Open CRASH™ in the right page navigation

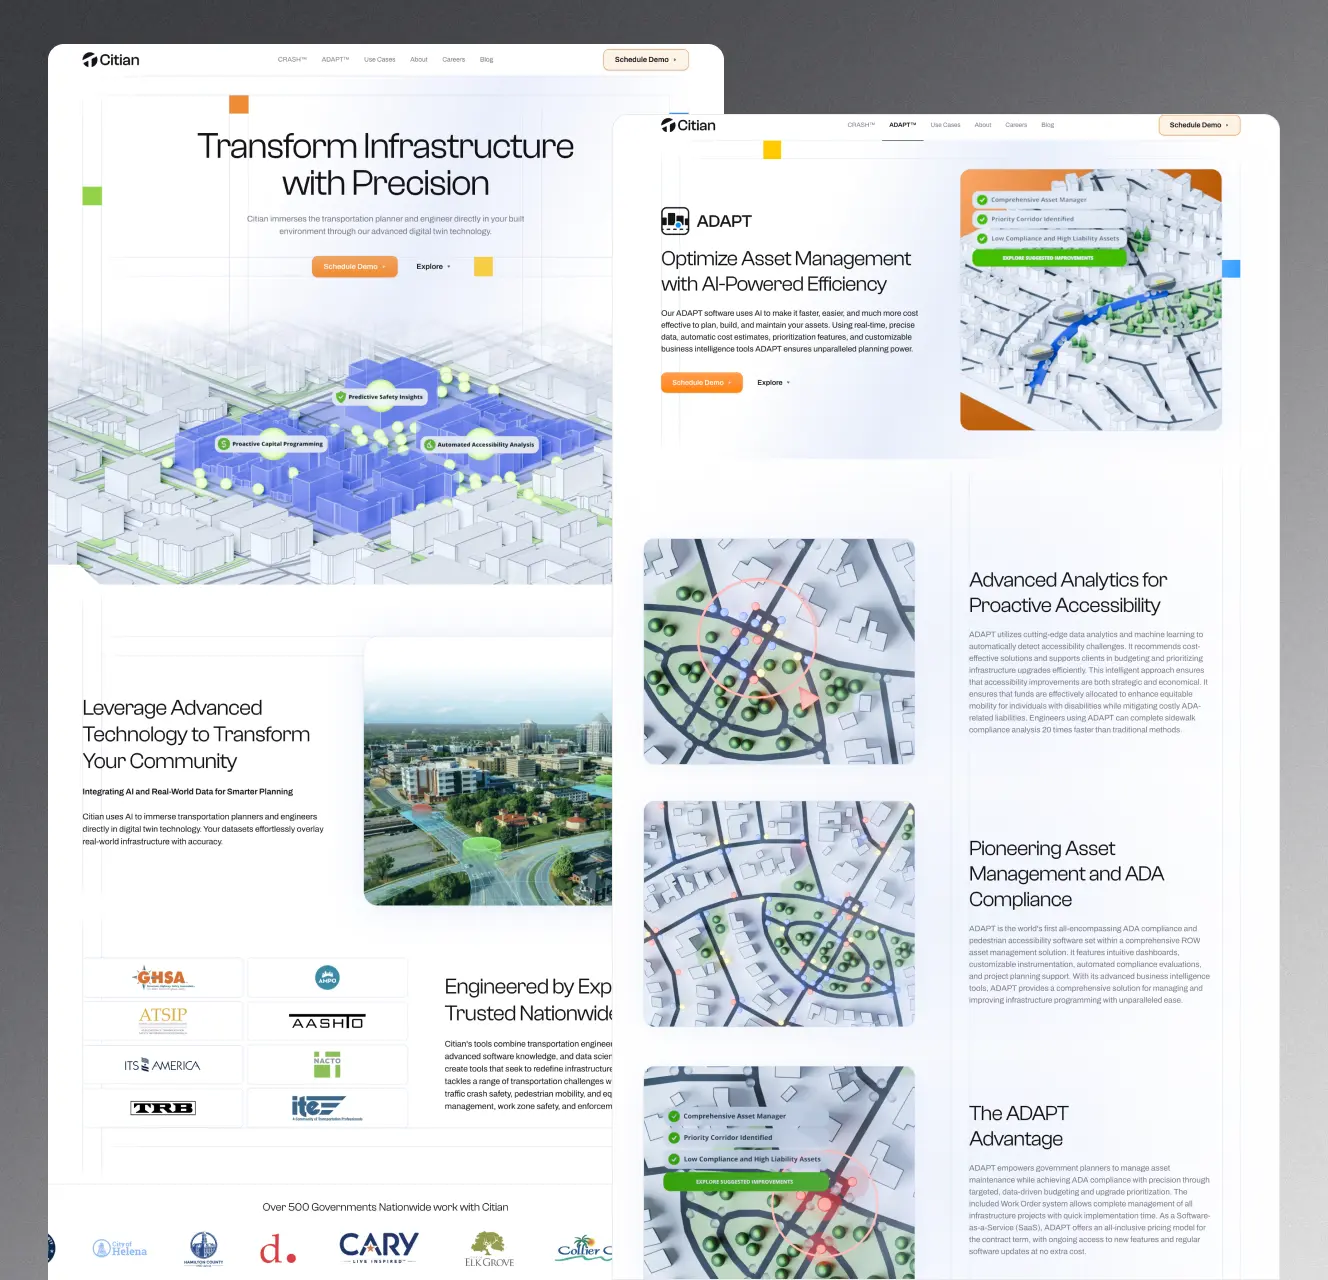[x=861, y=125]
